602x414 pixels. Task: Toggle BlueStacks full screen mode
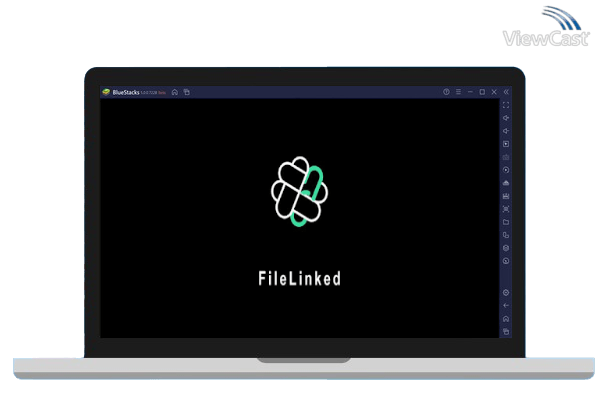pos(506,105)
